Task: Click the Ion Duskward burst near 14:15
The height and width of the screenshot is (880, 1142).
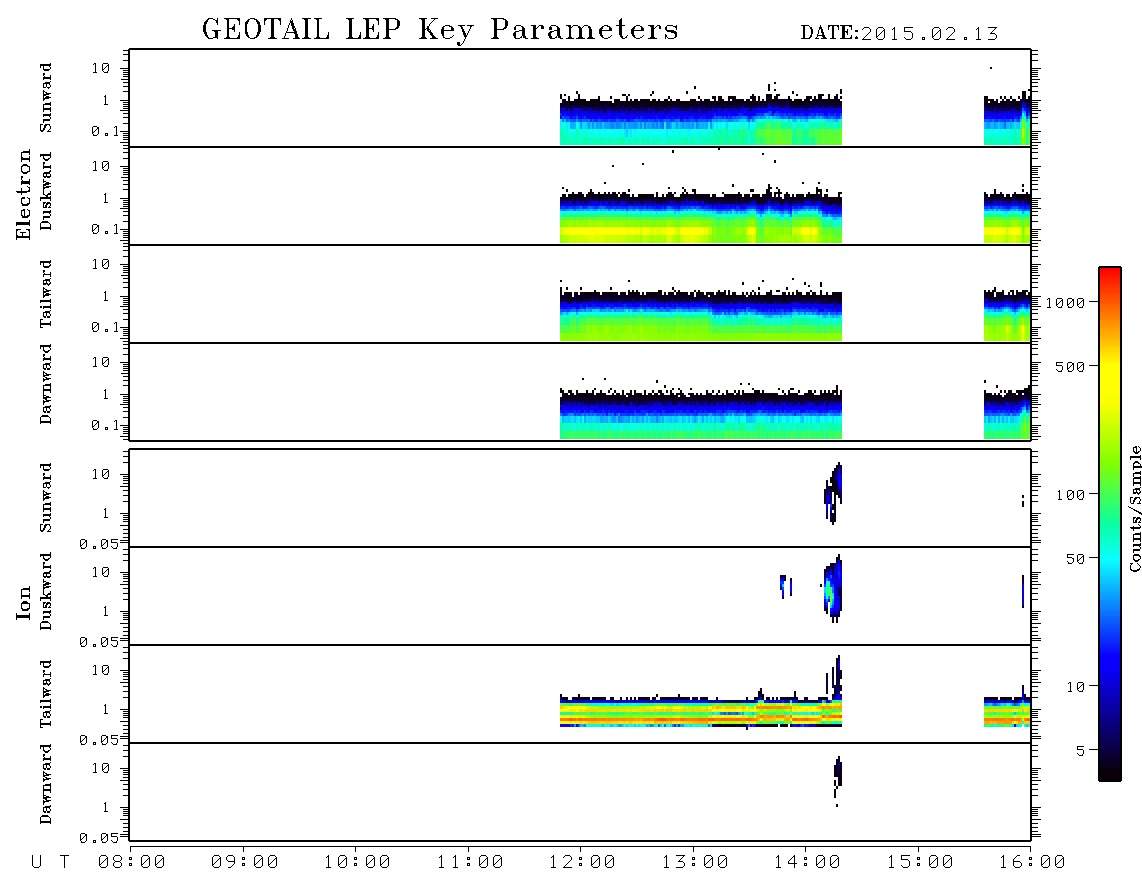Action: pos(832,589)
